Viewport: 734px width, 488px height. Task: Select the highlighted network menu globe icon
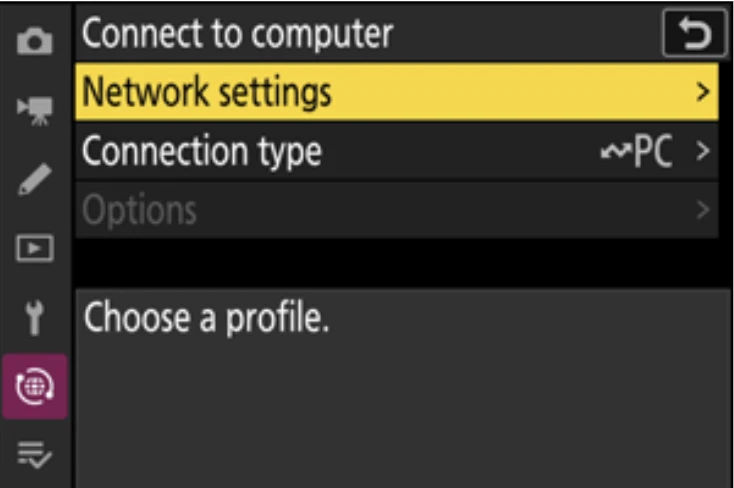pos(35,386)
